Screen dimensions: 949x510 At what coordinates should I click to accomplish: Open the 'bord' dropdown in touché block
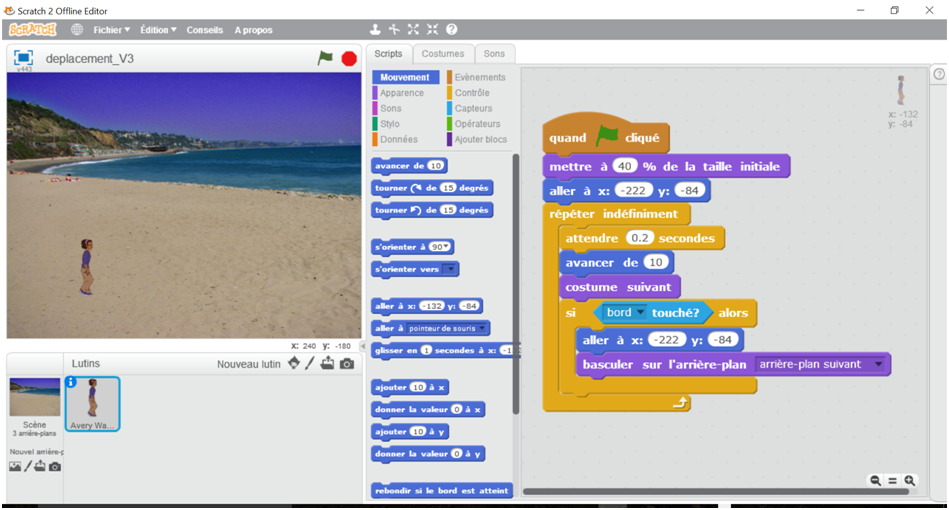(640, 313)
